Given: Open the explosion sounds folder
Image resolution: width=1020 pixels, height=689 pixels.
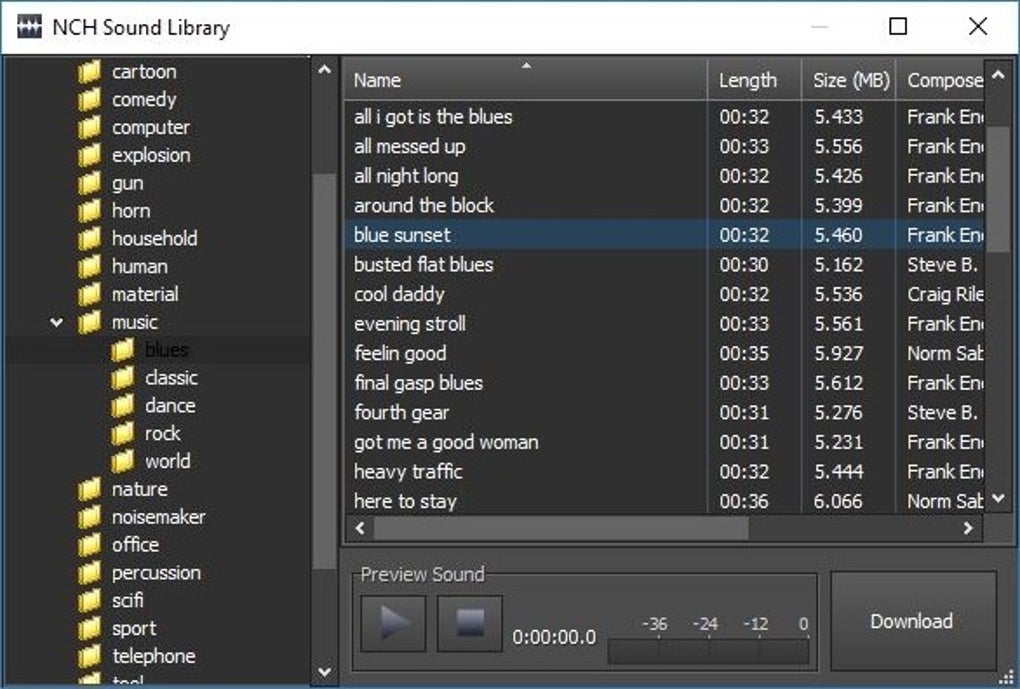Looking at the screenshot, I should pos(152,155).
